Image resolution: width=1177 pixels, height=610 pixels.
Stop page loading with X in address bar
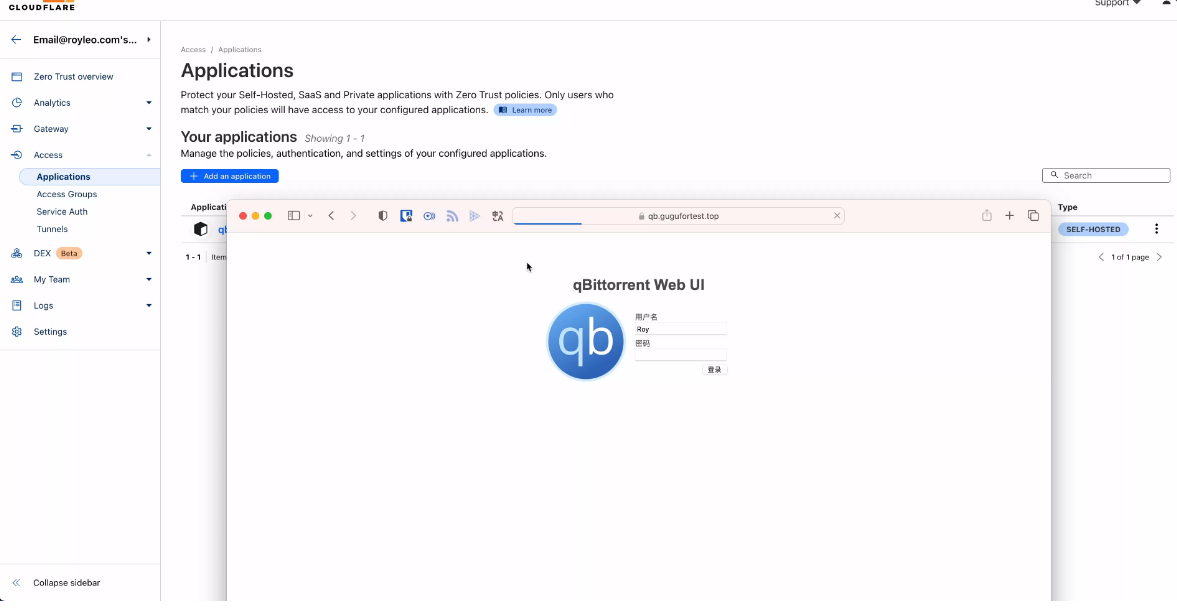point(837,216)
